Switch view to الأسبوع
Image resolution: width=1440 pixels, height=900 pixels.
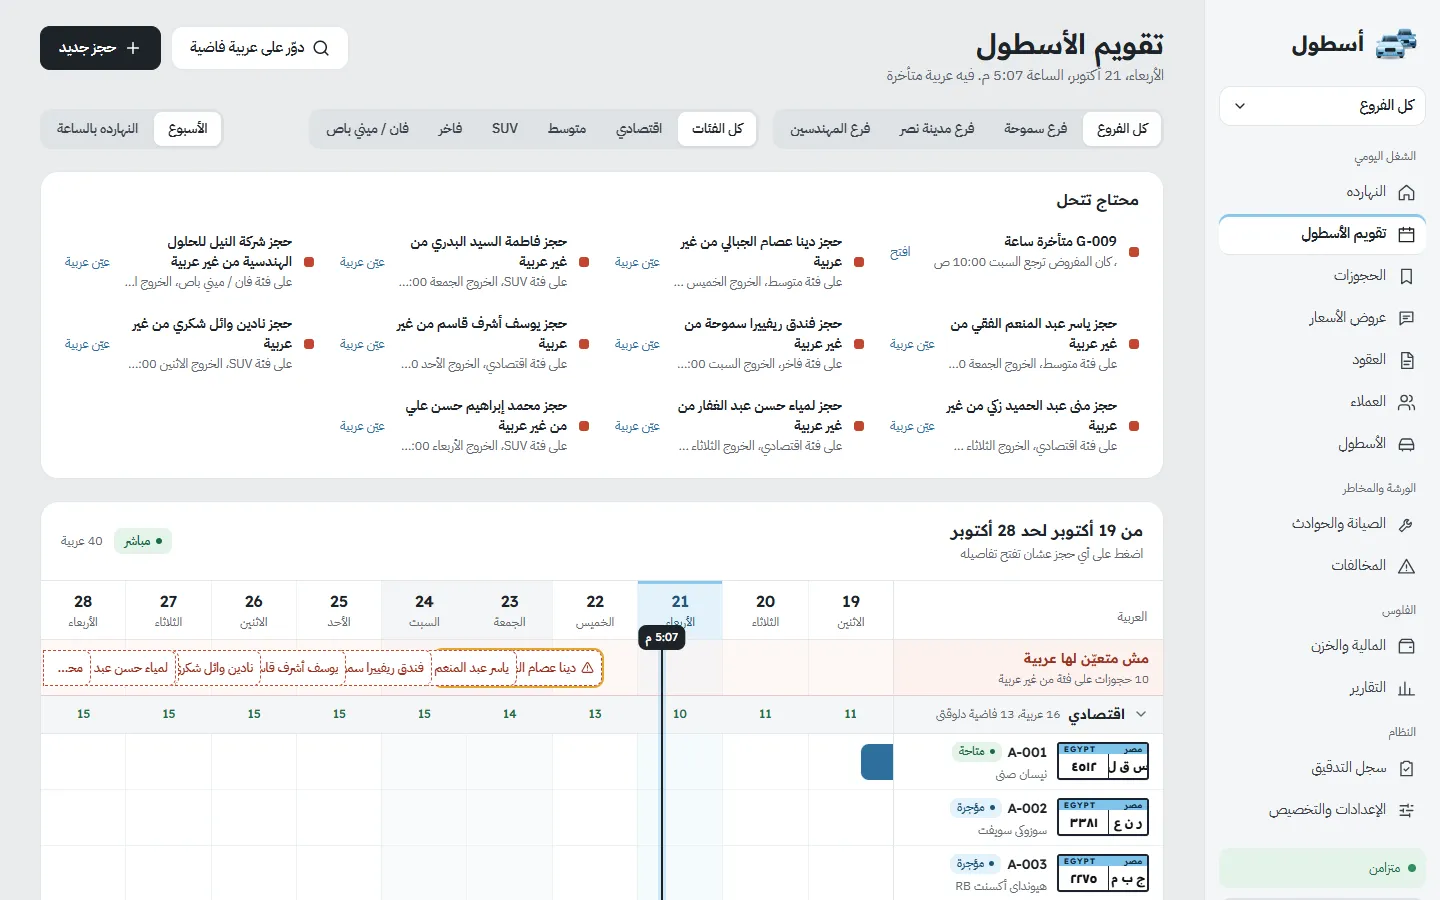pyautogui.click(x=188, y=129)
